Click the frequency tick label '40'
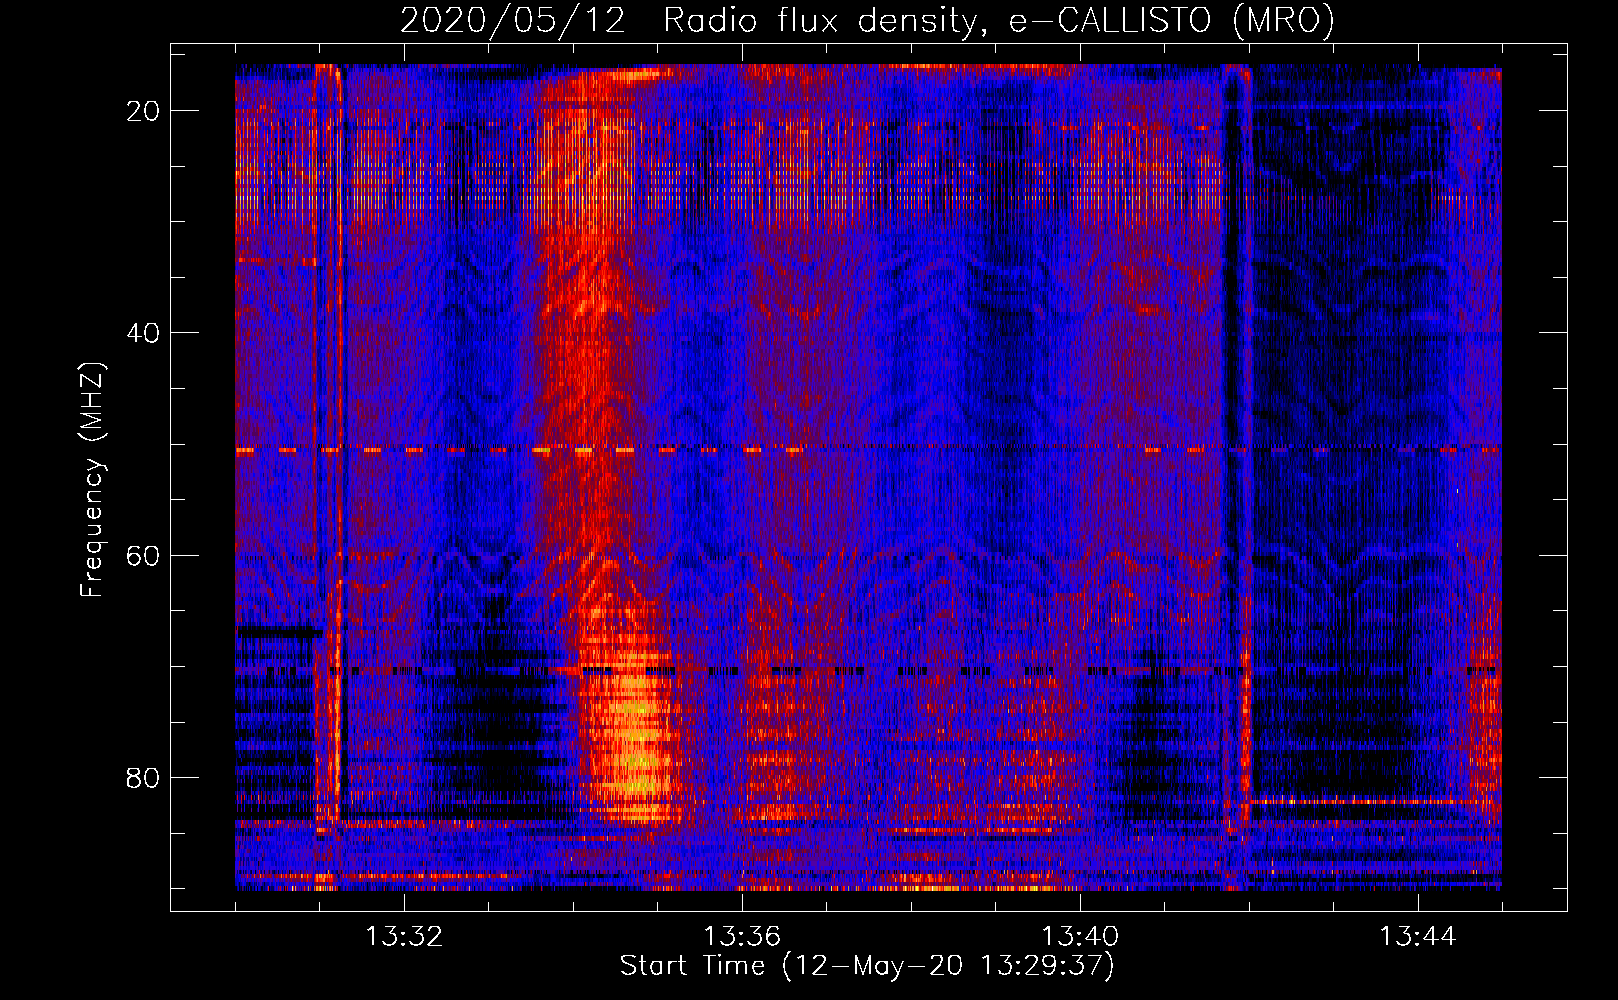Screen dimensions: 1618x1000 (144, 333)
